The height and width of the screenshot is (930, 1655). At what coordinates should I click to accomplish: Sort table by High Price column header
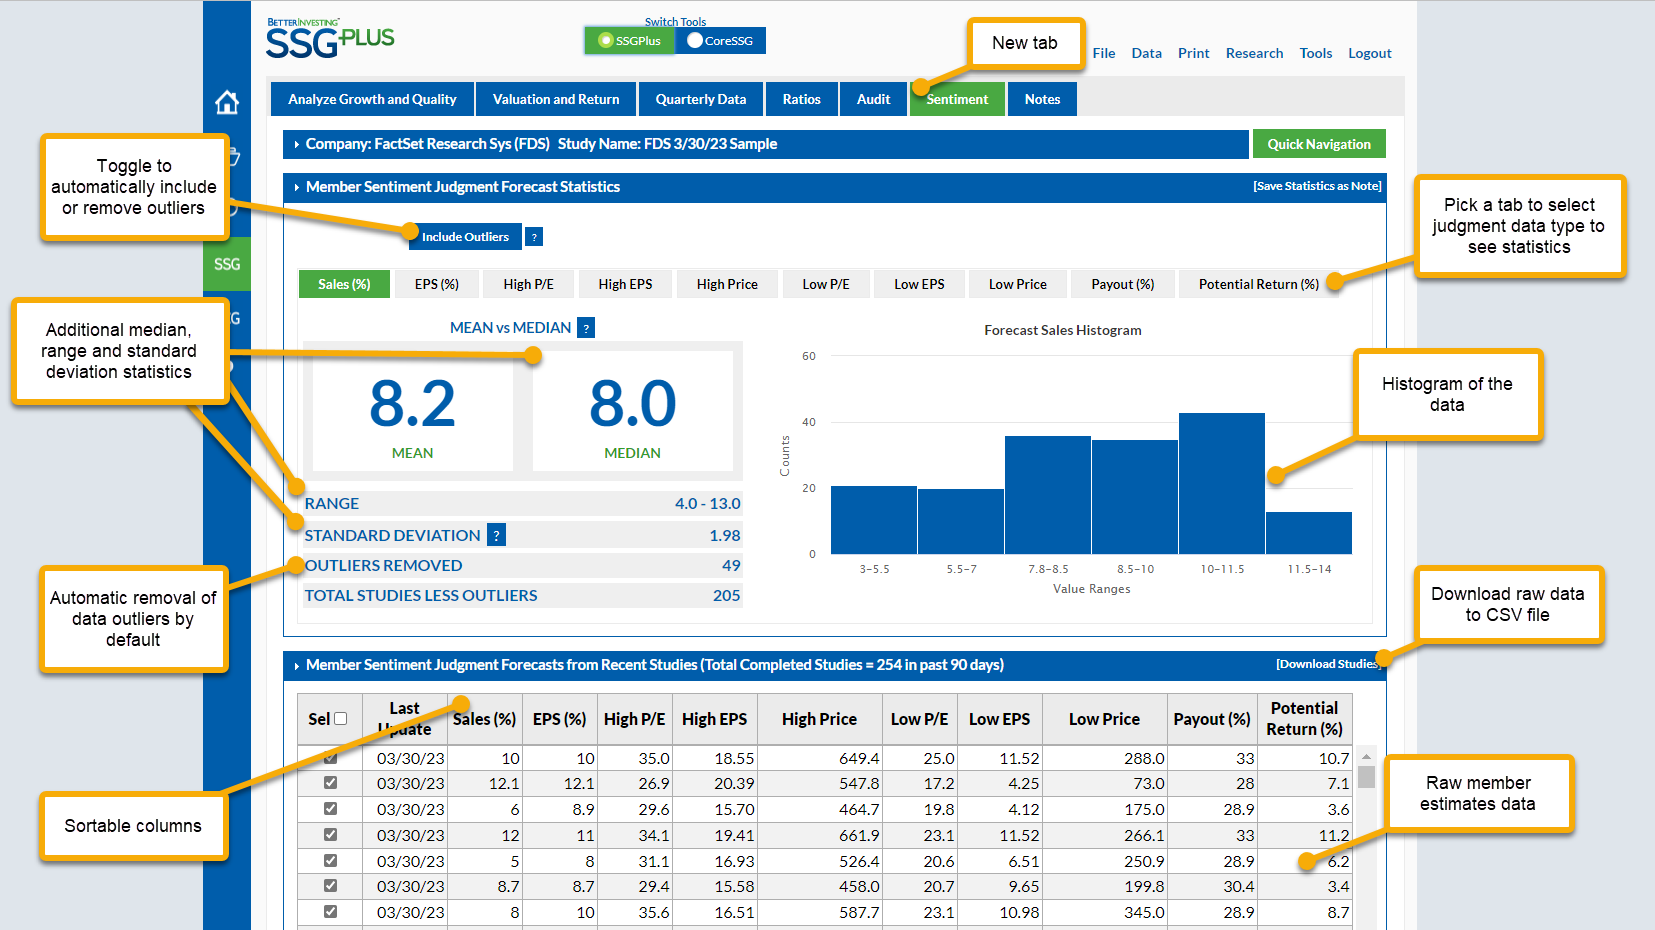[819, 719]
